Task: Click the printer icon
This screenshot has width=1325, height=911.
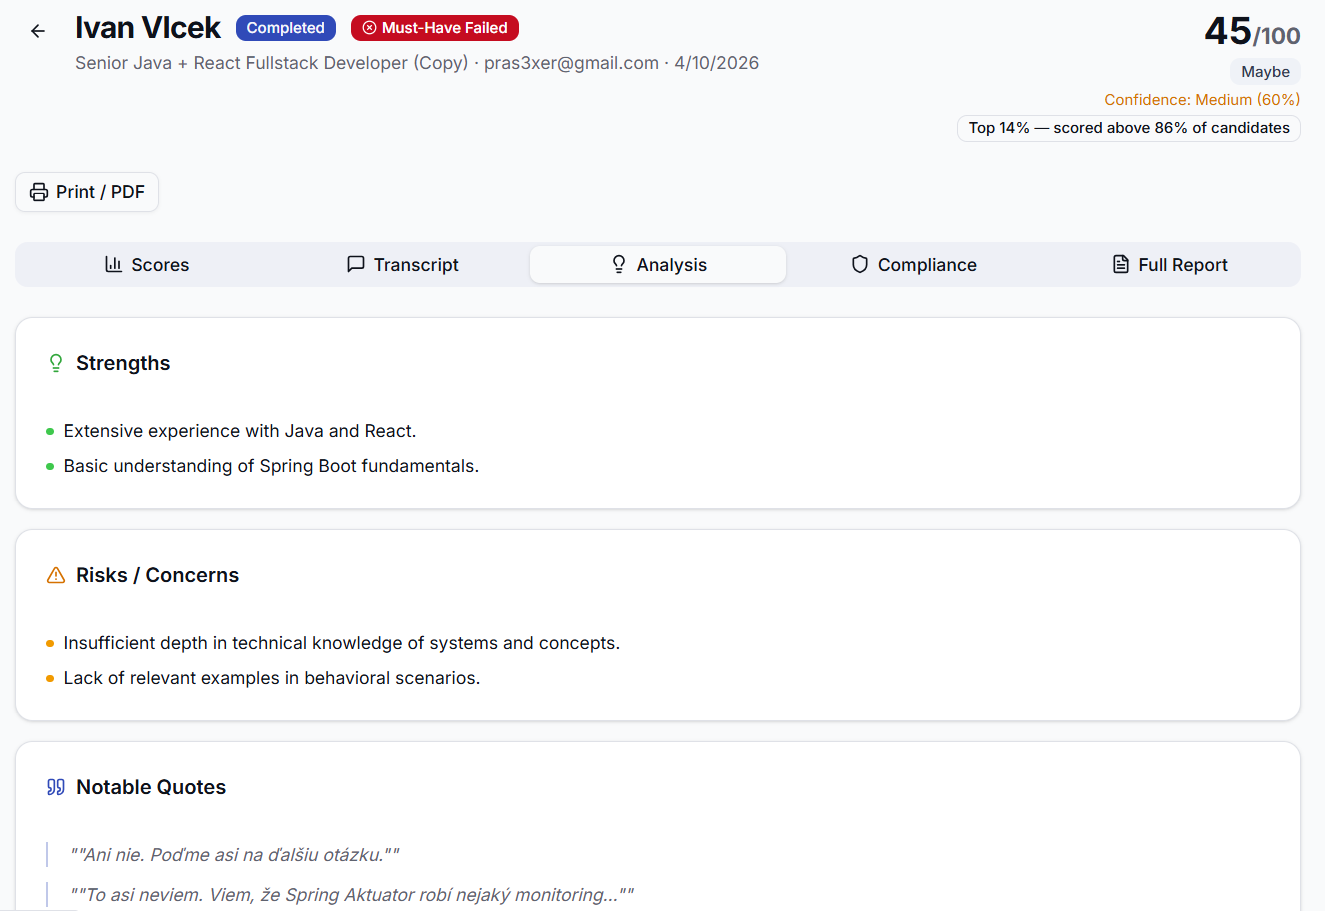Action: click(39, 192)
